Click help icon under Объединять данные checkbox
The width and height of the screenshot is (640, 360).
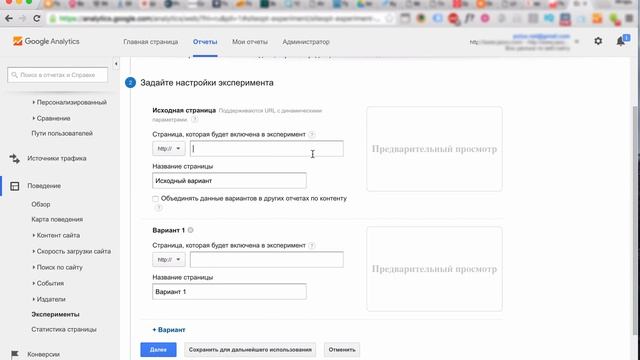point(158,208)
